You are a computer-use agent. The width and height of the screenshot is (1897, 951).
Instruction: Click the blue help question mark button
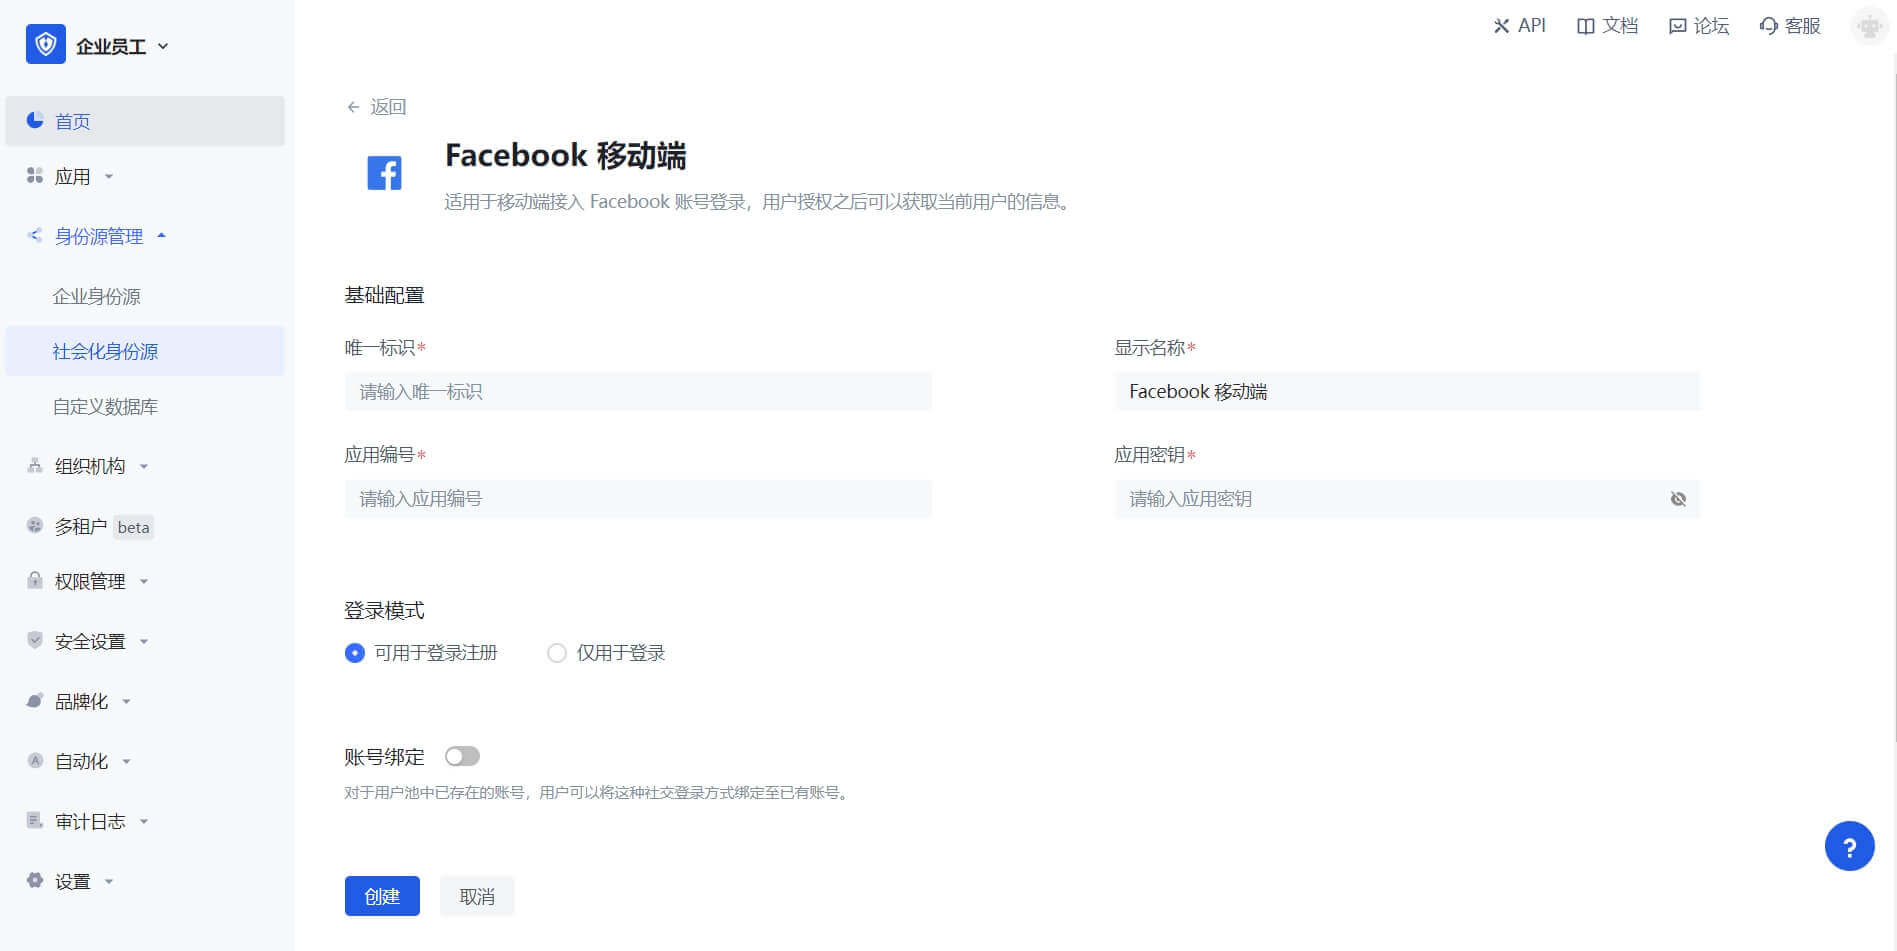pyautogui.click(x=1849, y=847)
